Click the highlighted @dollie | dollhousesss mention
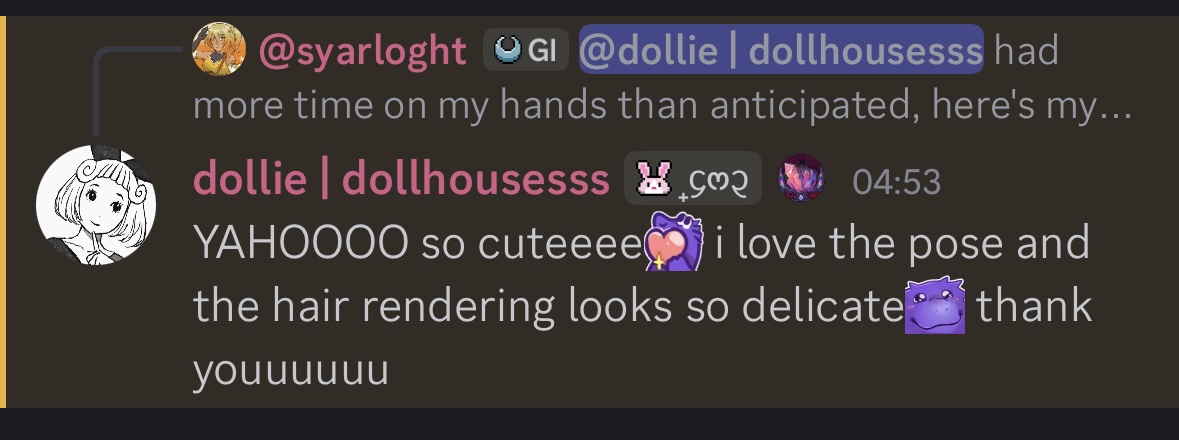 coord(781,50)
